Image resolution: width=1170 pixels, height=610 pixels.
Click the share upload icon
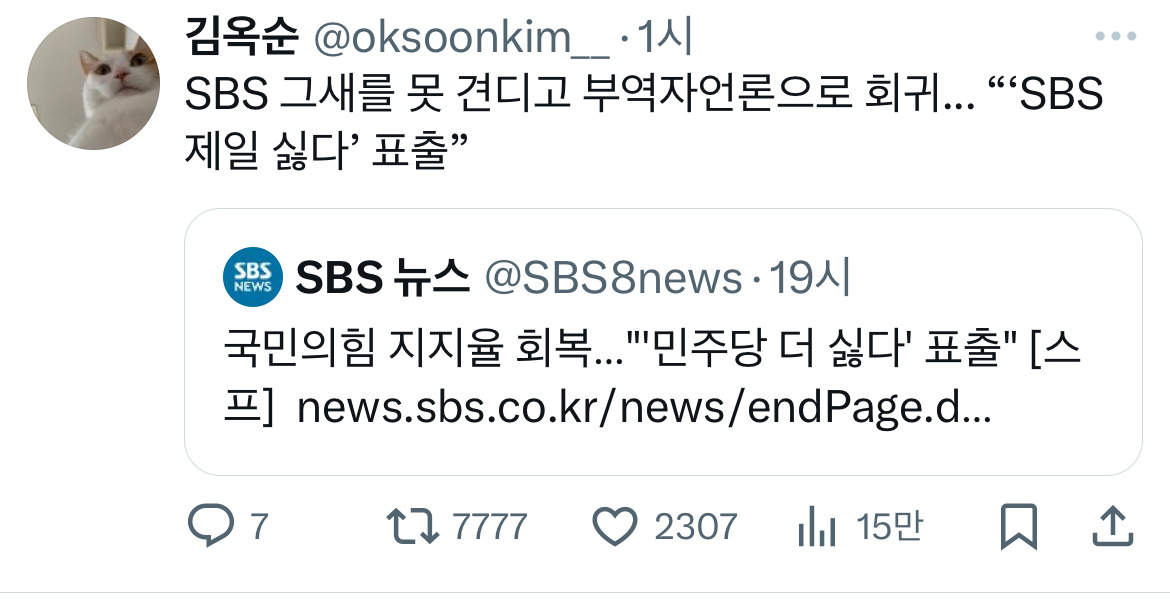[1113, 526]
